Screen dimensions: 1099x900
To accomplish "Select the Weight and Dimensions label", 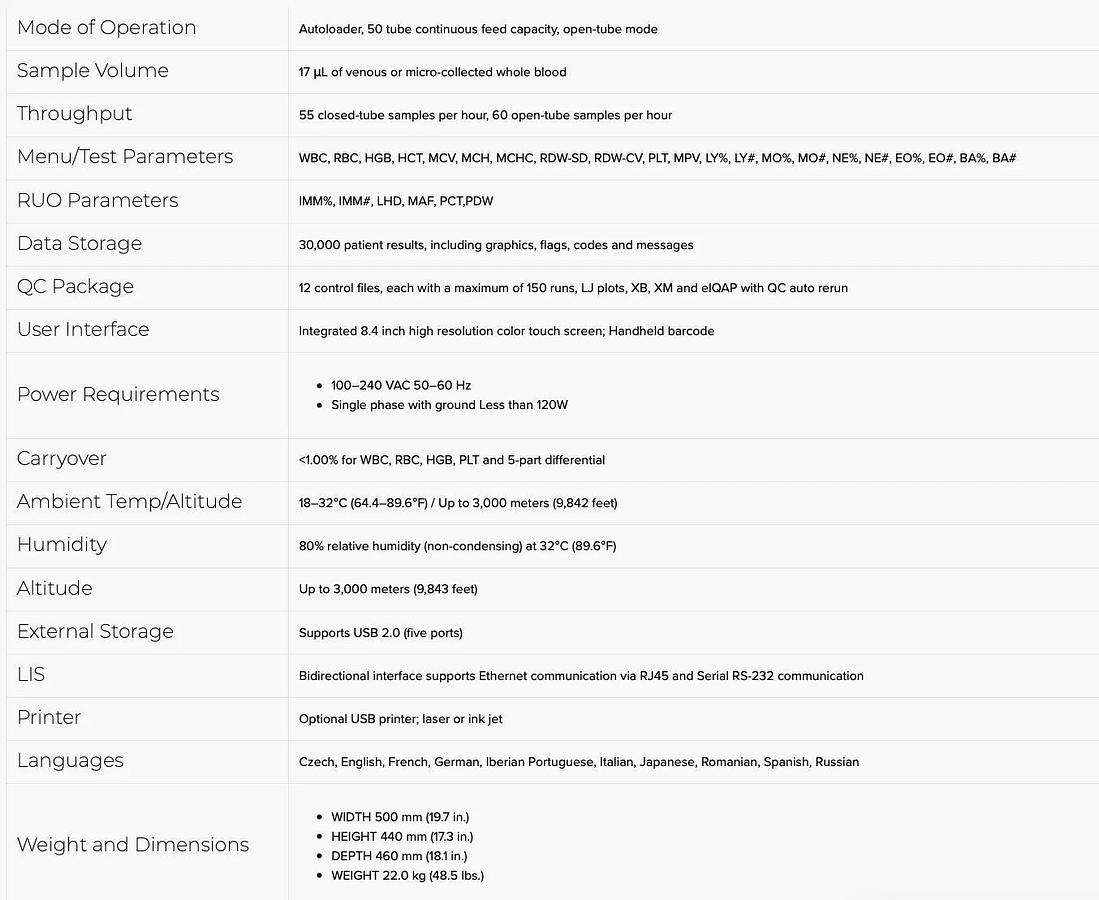I will point(133,845).
